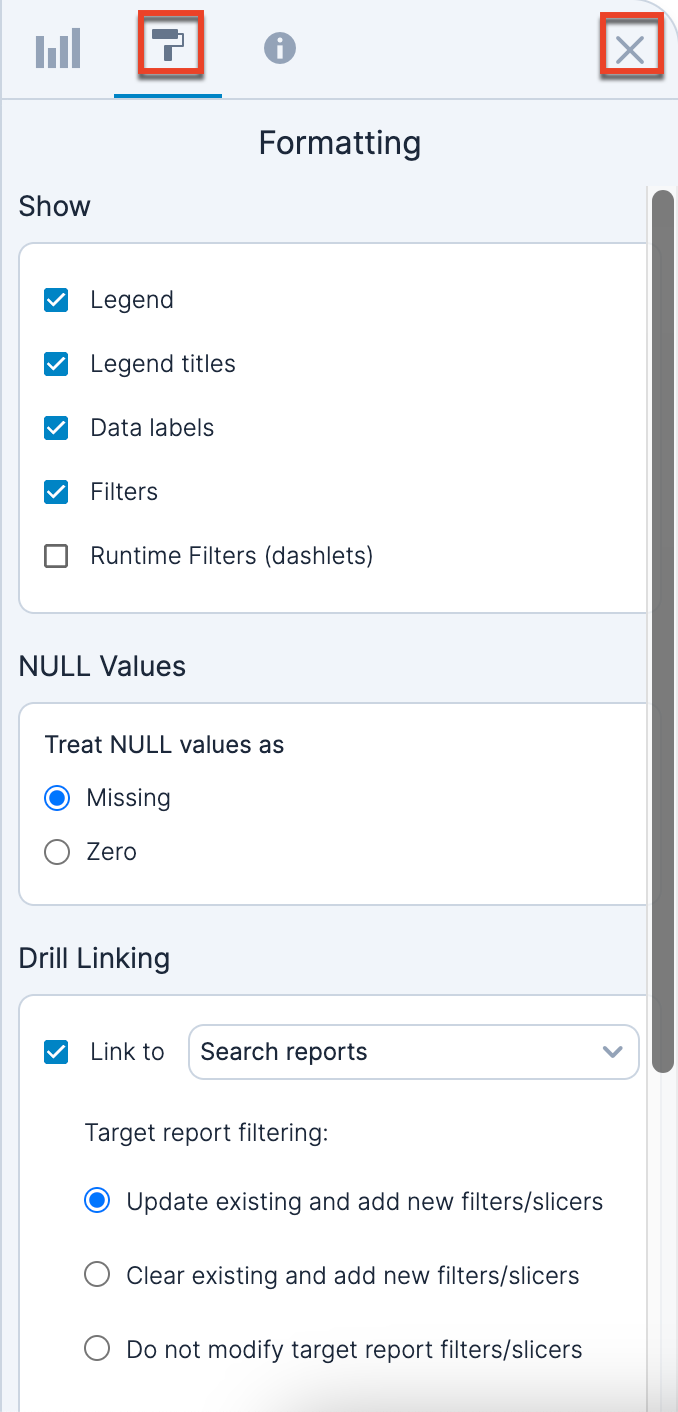The height and width of the screenshot is (1412, 678).
Task: Select Update existing and add new filters/slicers
Action: tap(97, 1202)
